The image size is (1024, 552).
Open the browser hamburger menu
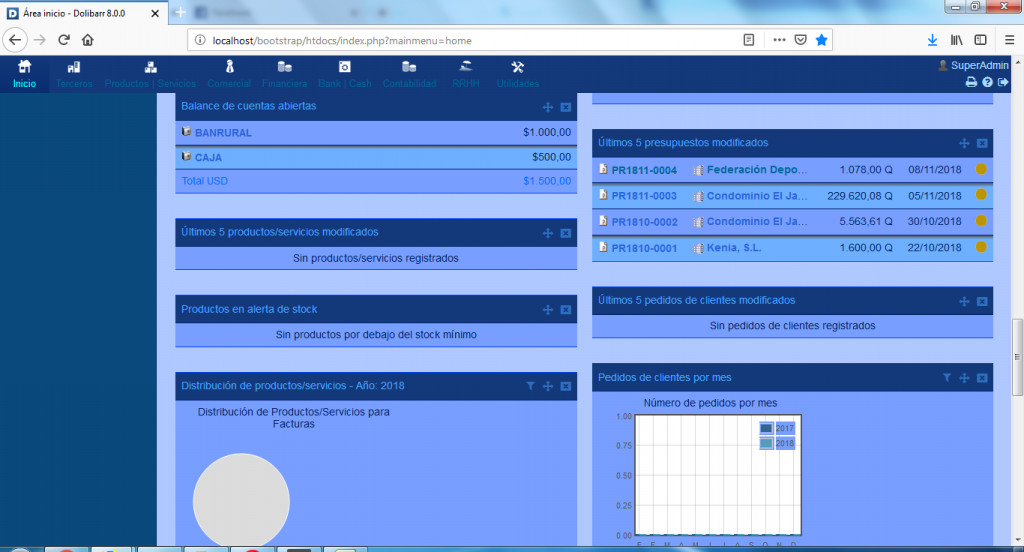[x=1009, y=40]
